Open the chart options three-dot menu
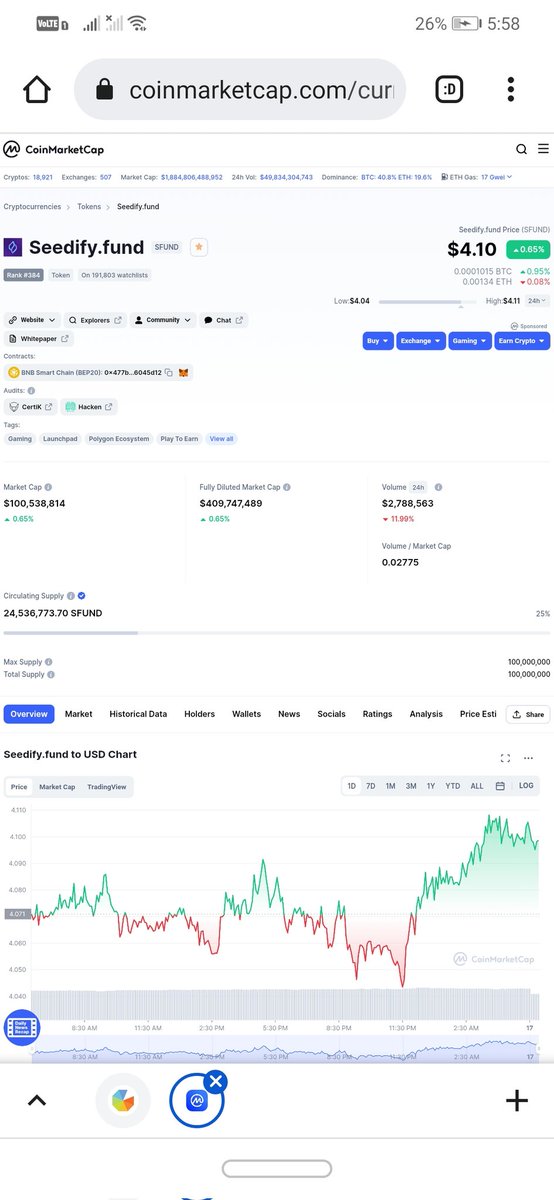 click(529, 758)
